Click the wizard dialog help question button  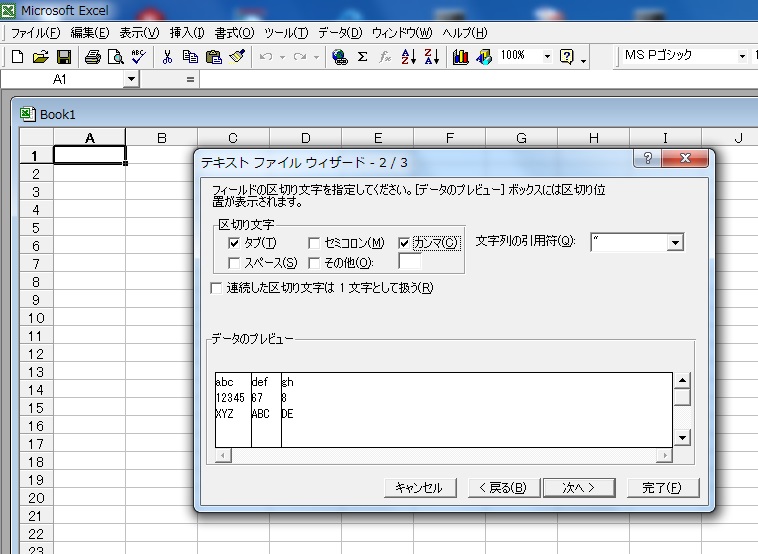click(x=648, y=158)
